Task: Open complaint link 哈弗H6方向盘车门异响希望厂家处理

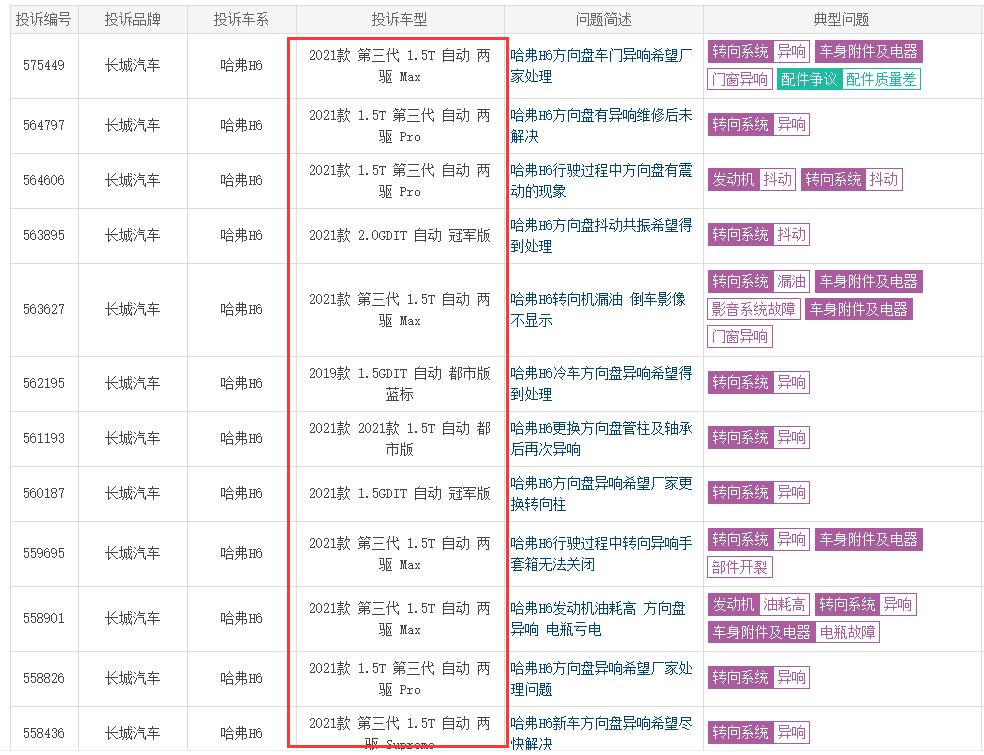Action: 601,66
